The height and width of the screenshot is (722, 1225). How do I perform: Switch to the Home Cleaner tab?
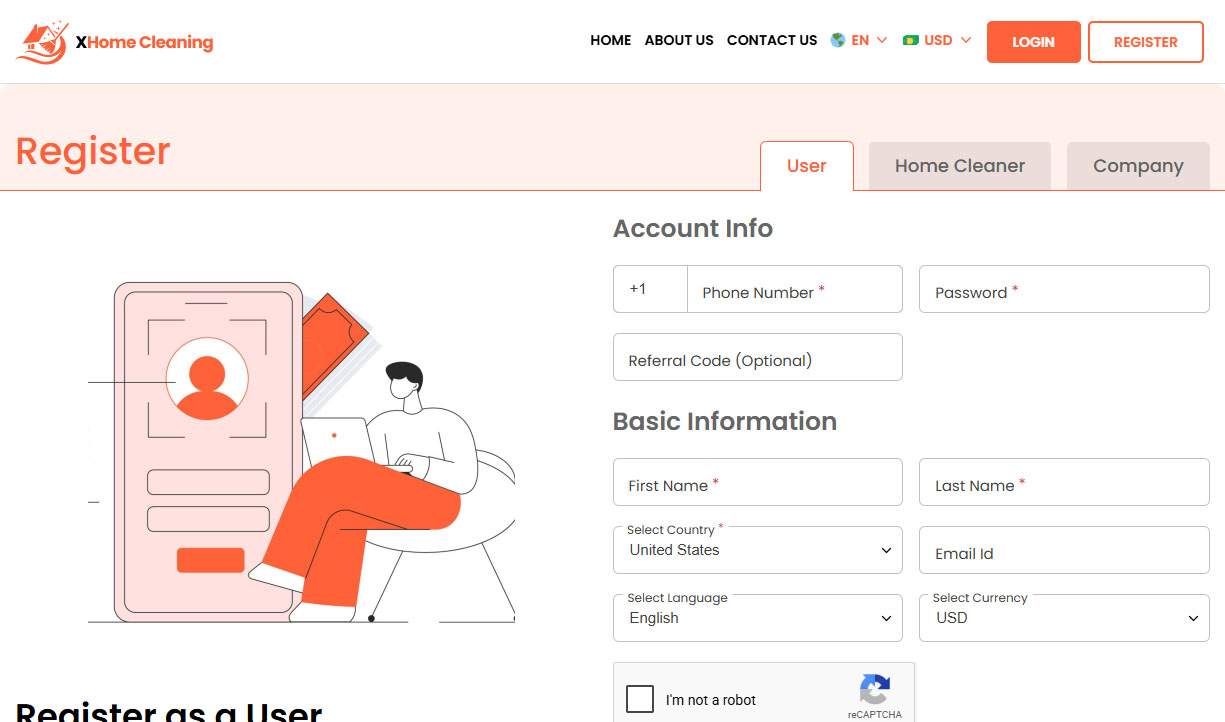pyautogui.click(x=959, y=166)
